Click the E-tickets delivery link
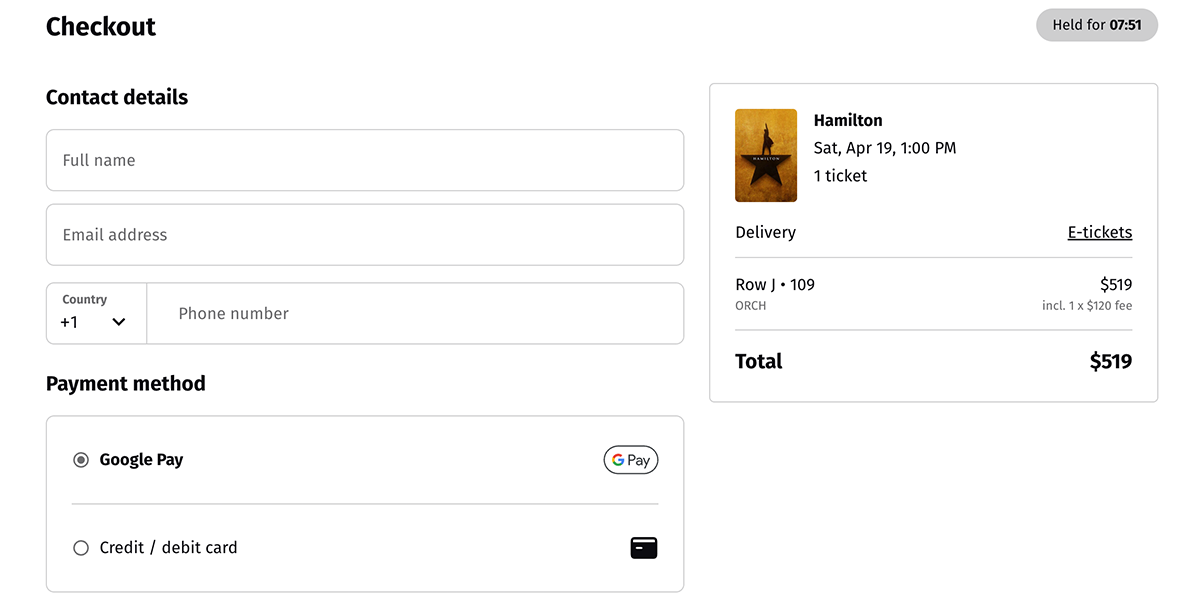The width and height of the screenshot is (1200, 600). click(1100, 232)
